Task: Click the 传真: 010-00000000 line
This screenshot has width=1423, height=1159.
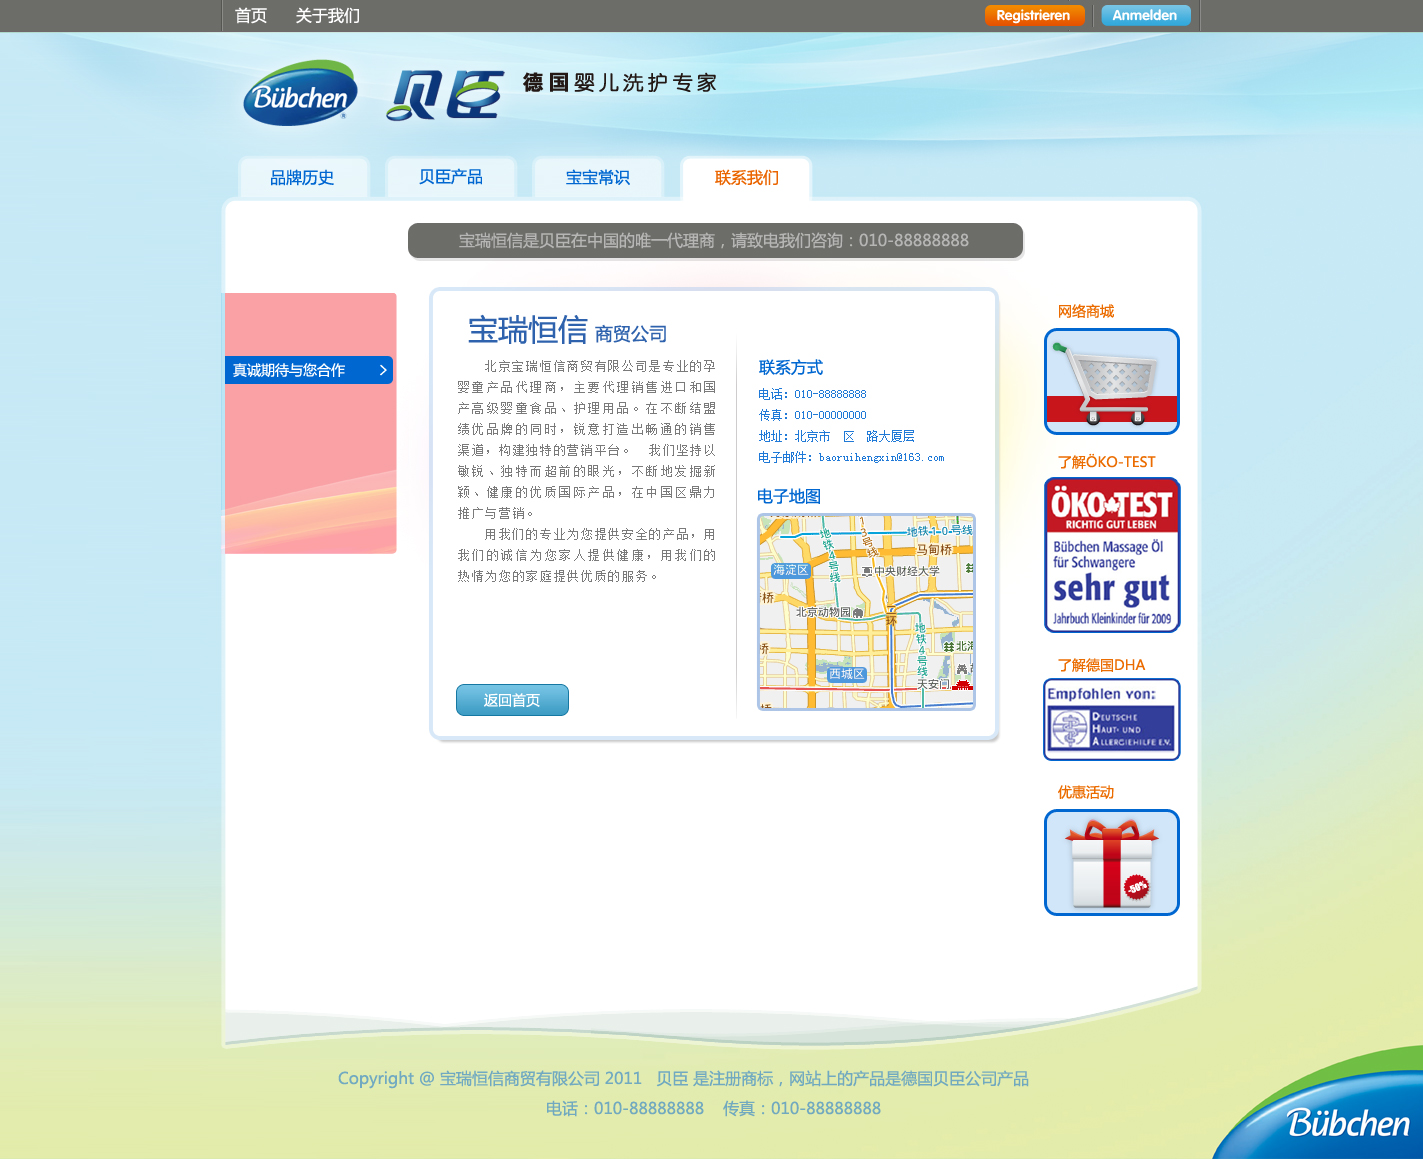Action: point(812,416)
